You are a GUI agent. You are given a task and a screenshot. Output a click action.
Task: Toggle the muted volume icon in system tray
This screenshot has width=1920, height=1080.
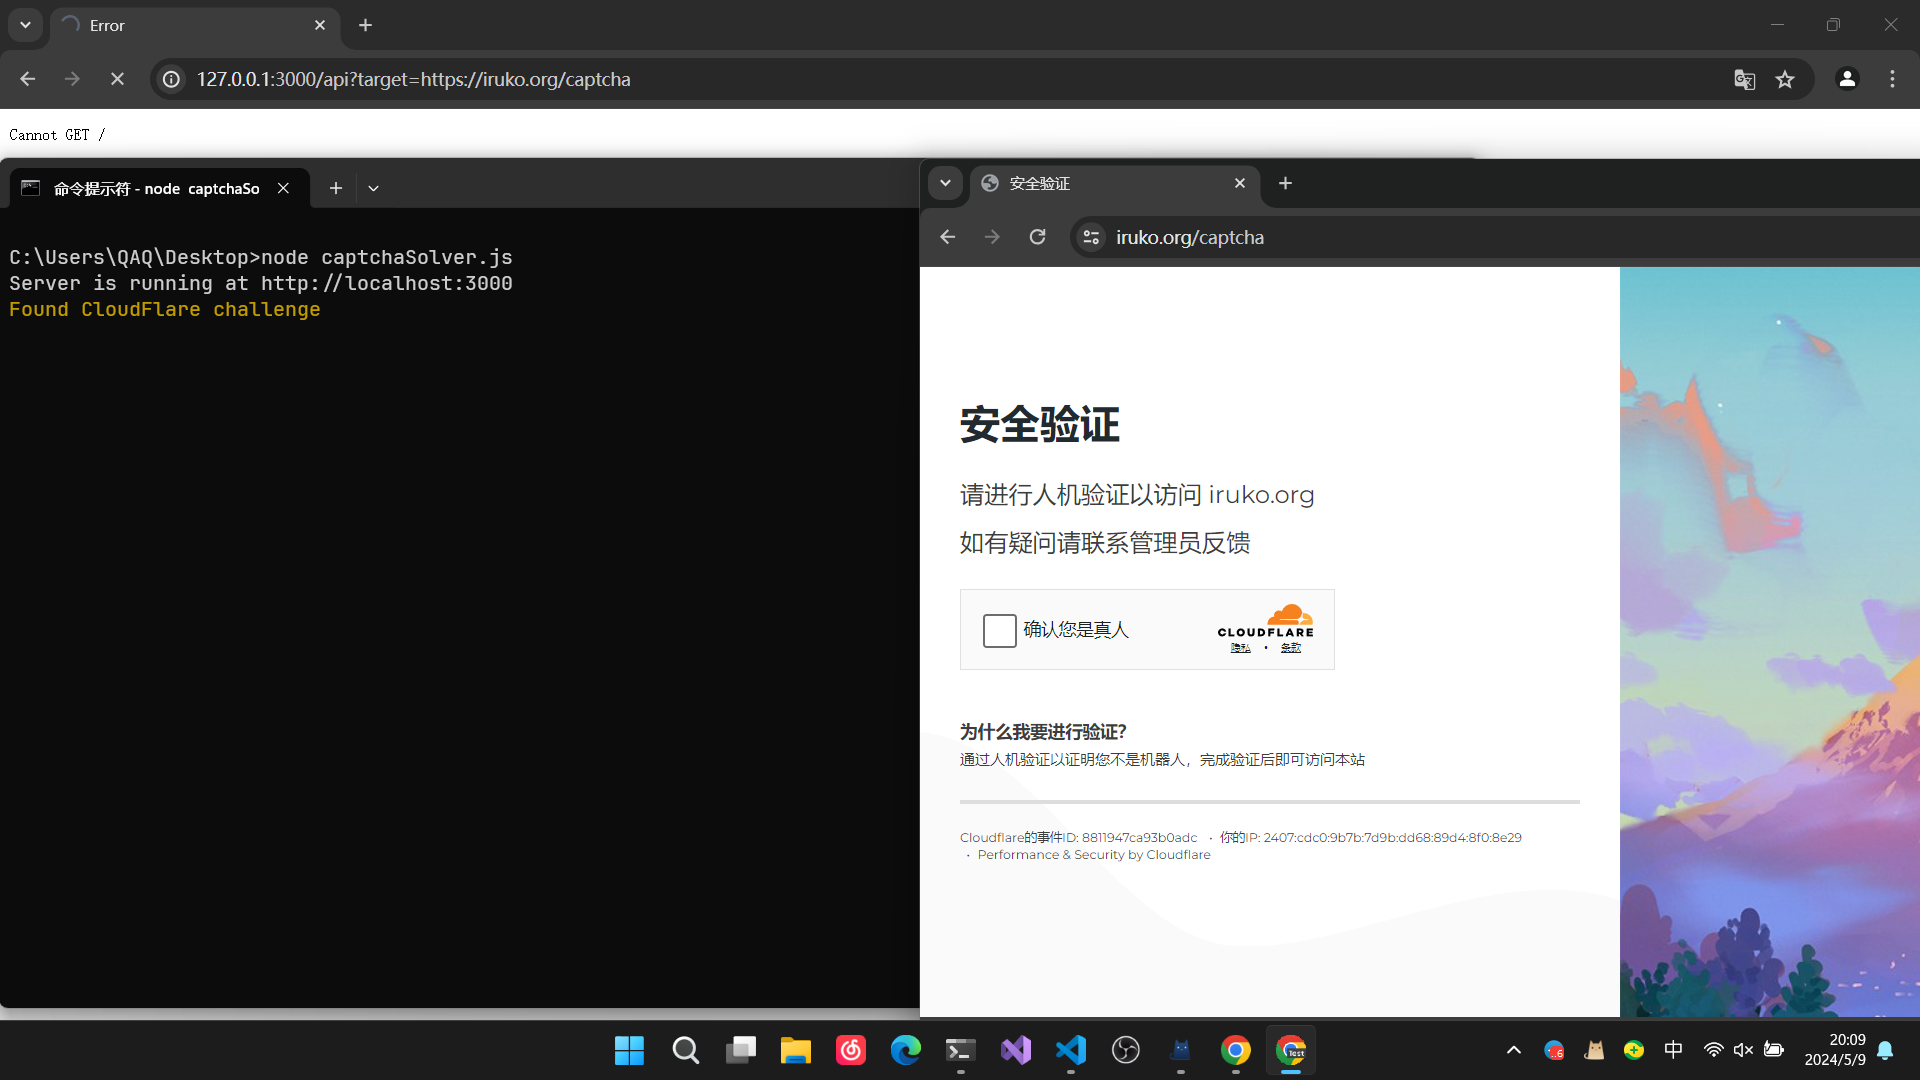[x=1743, y=1050]
